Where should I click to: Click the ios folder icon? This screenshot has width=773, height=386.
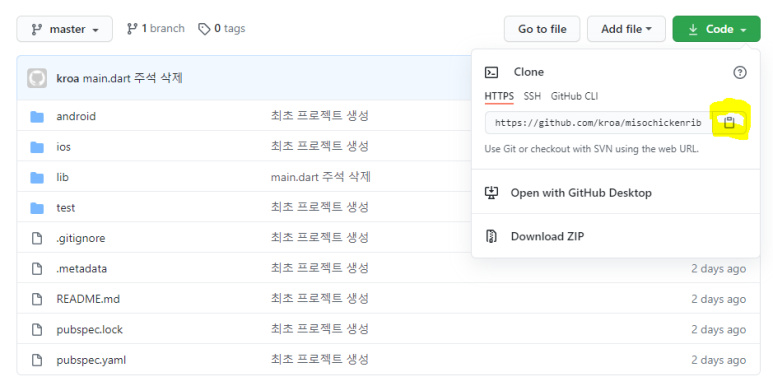37,147
